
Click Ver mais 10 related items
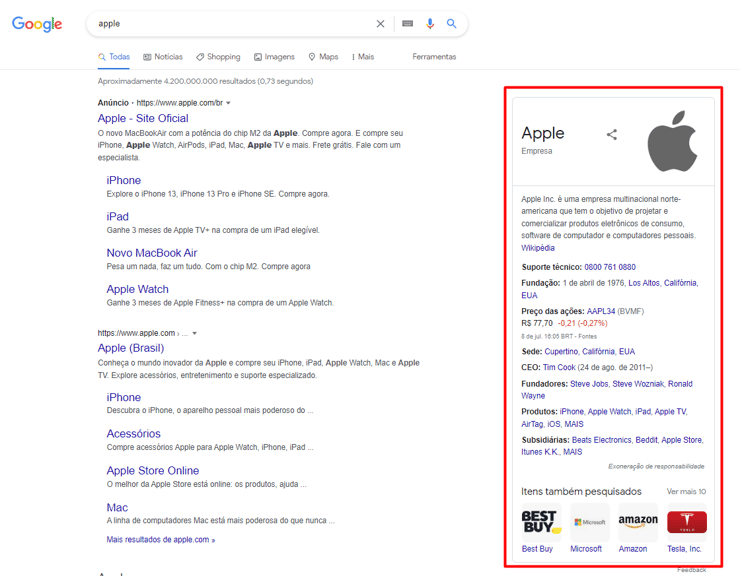(686, 492)
